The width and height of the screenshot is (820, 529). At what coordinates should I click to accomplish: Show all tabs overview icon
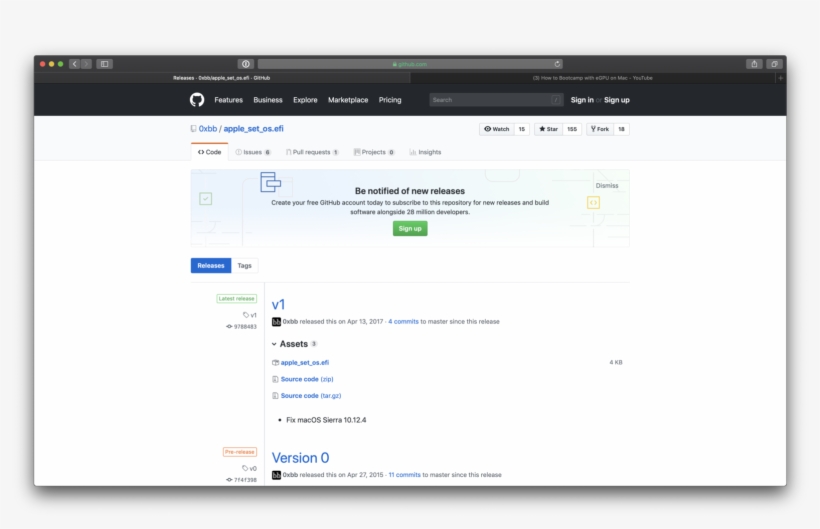[773, 64]
